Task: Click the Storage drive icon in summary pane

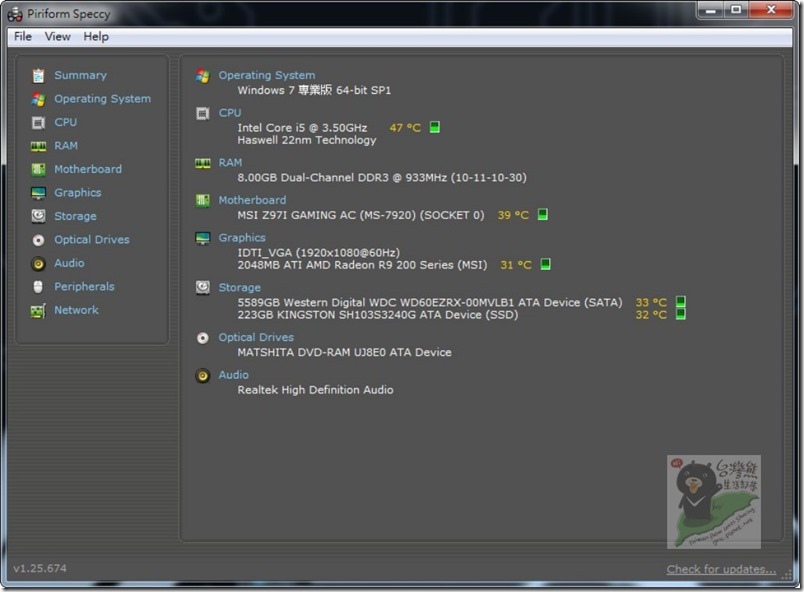Action: pyautogui.click(x=203, y=288)
